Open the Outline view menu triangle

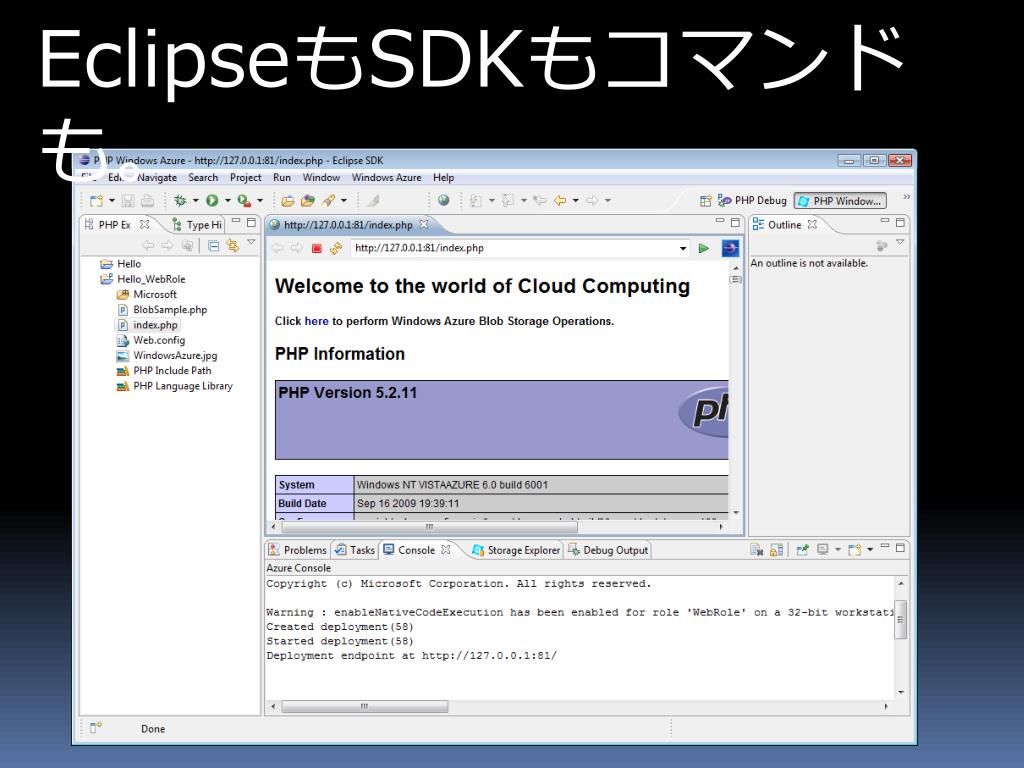click(x=900, y=242)
